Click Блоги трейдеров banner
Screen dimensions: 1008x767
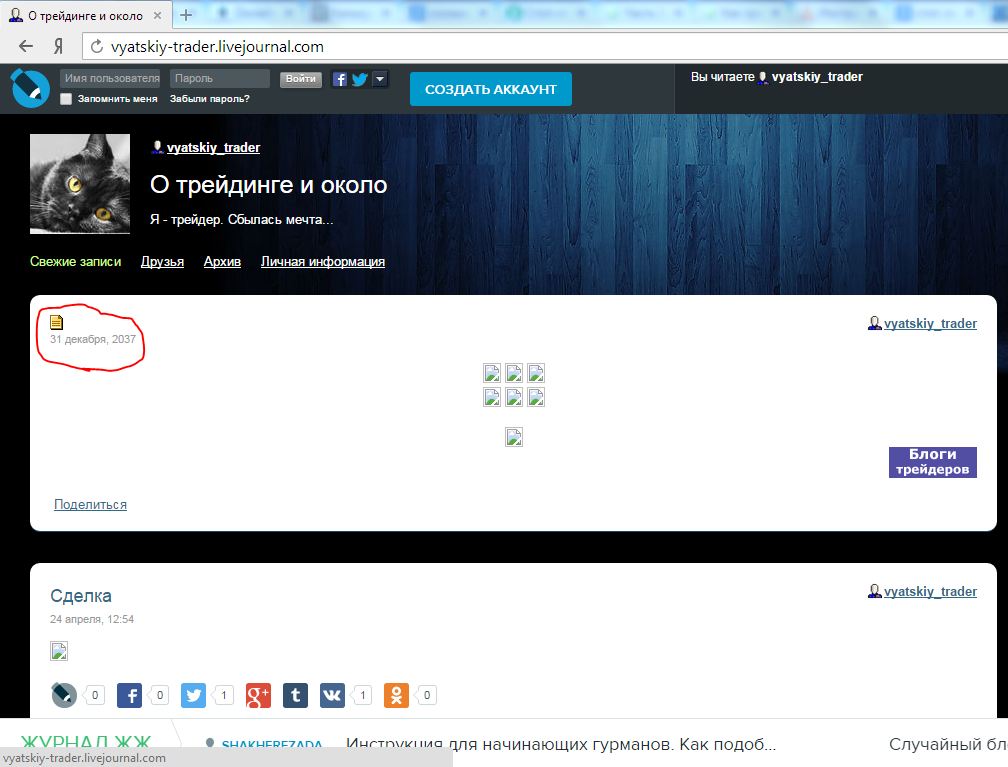933,462
